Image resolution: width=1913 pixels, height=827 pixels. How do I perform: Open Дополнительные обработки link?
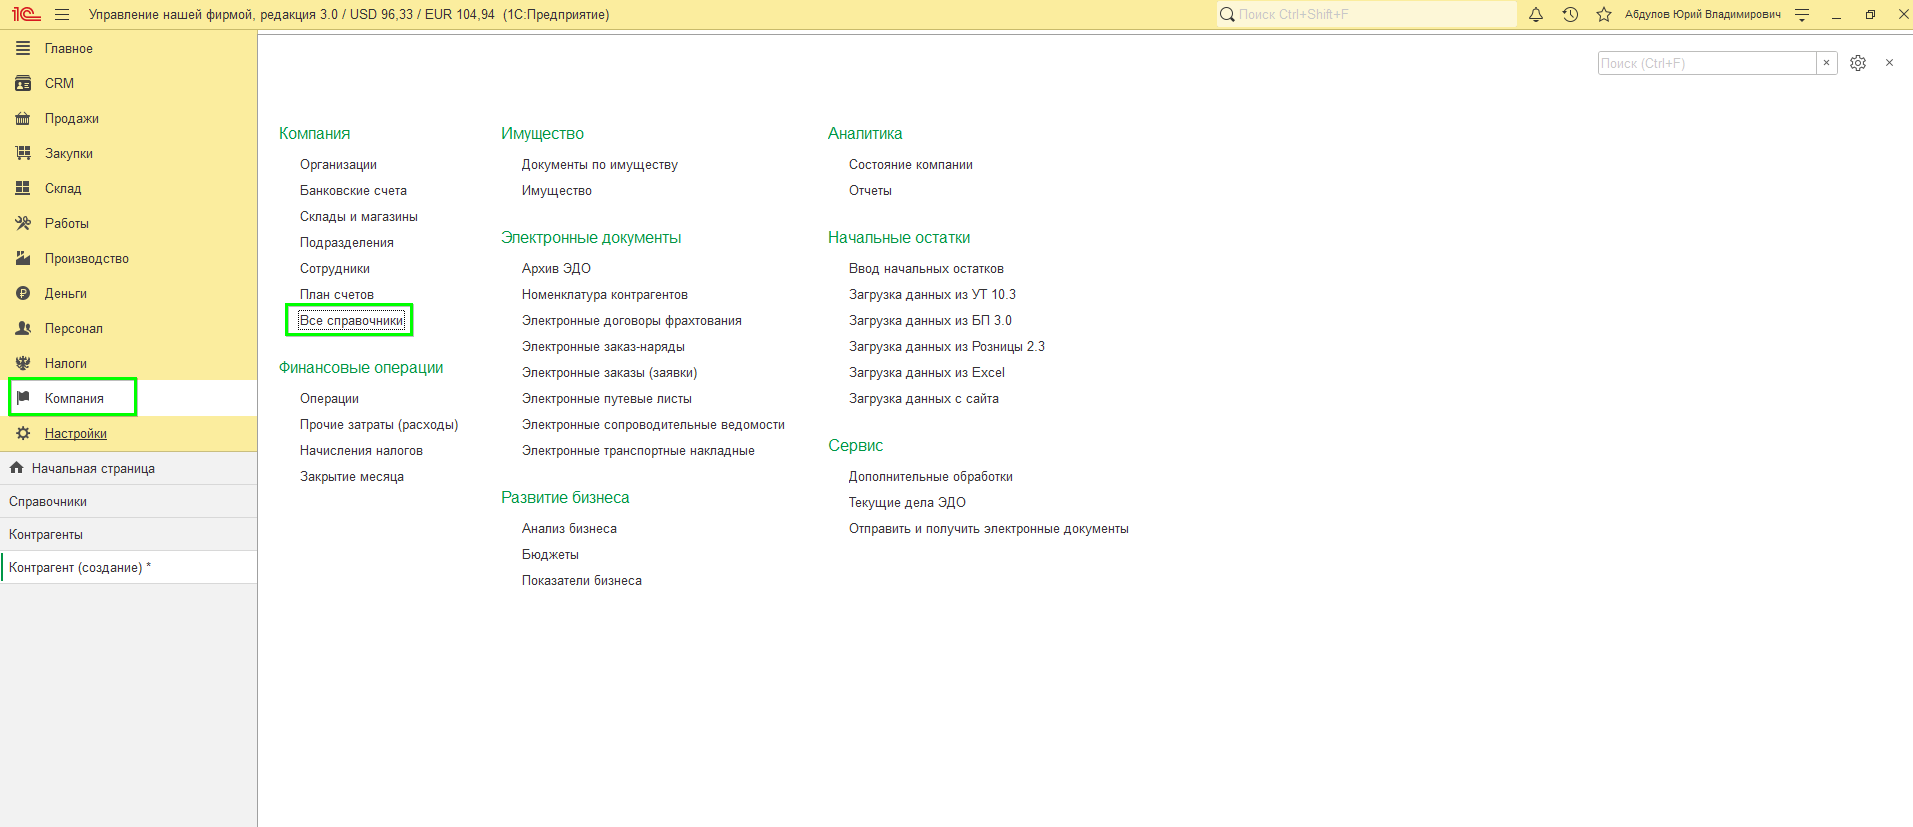click(931, 476)
